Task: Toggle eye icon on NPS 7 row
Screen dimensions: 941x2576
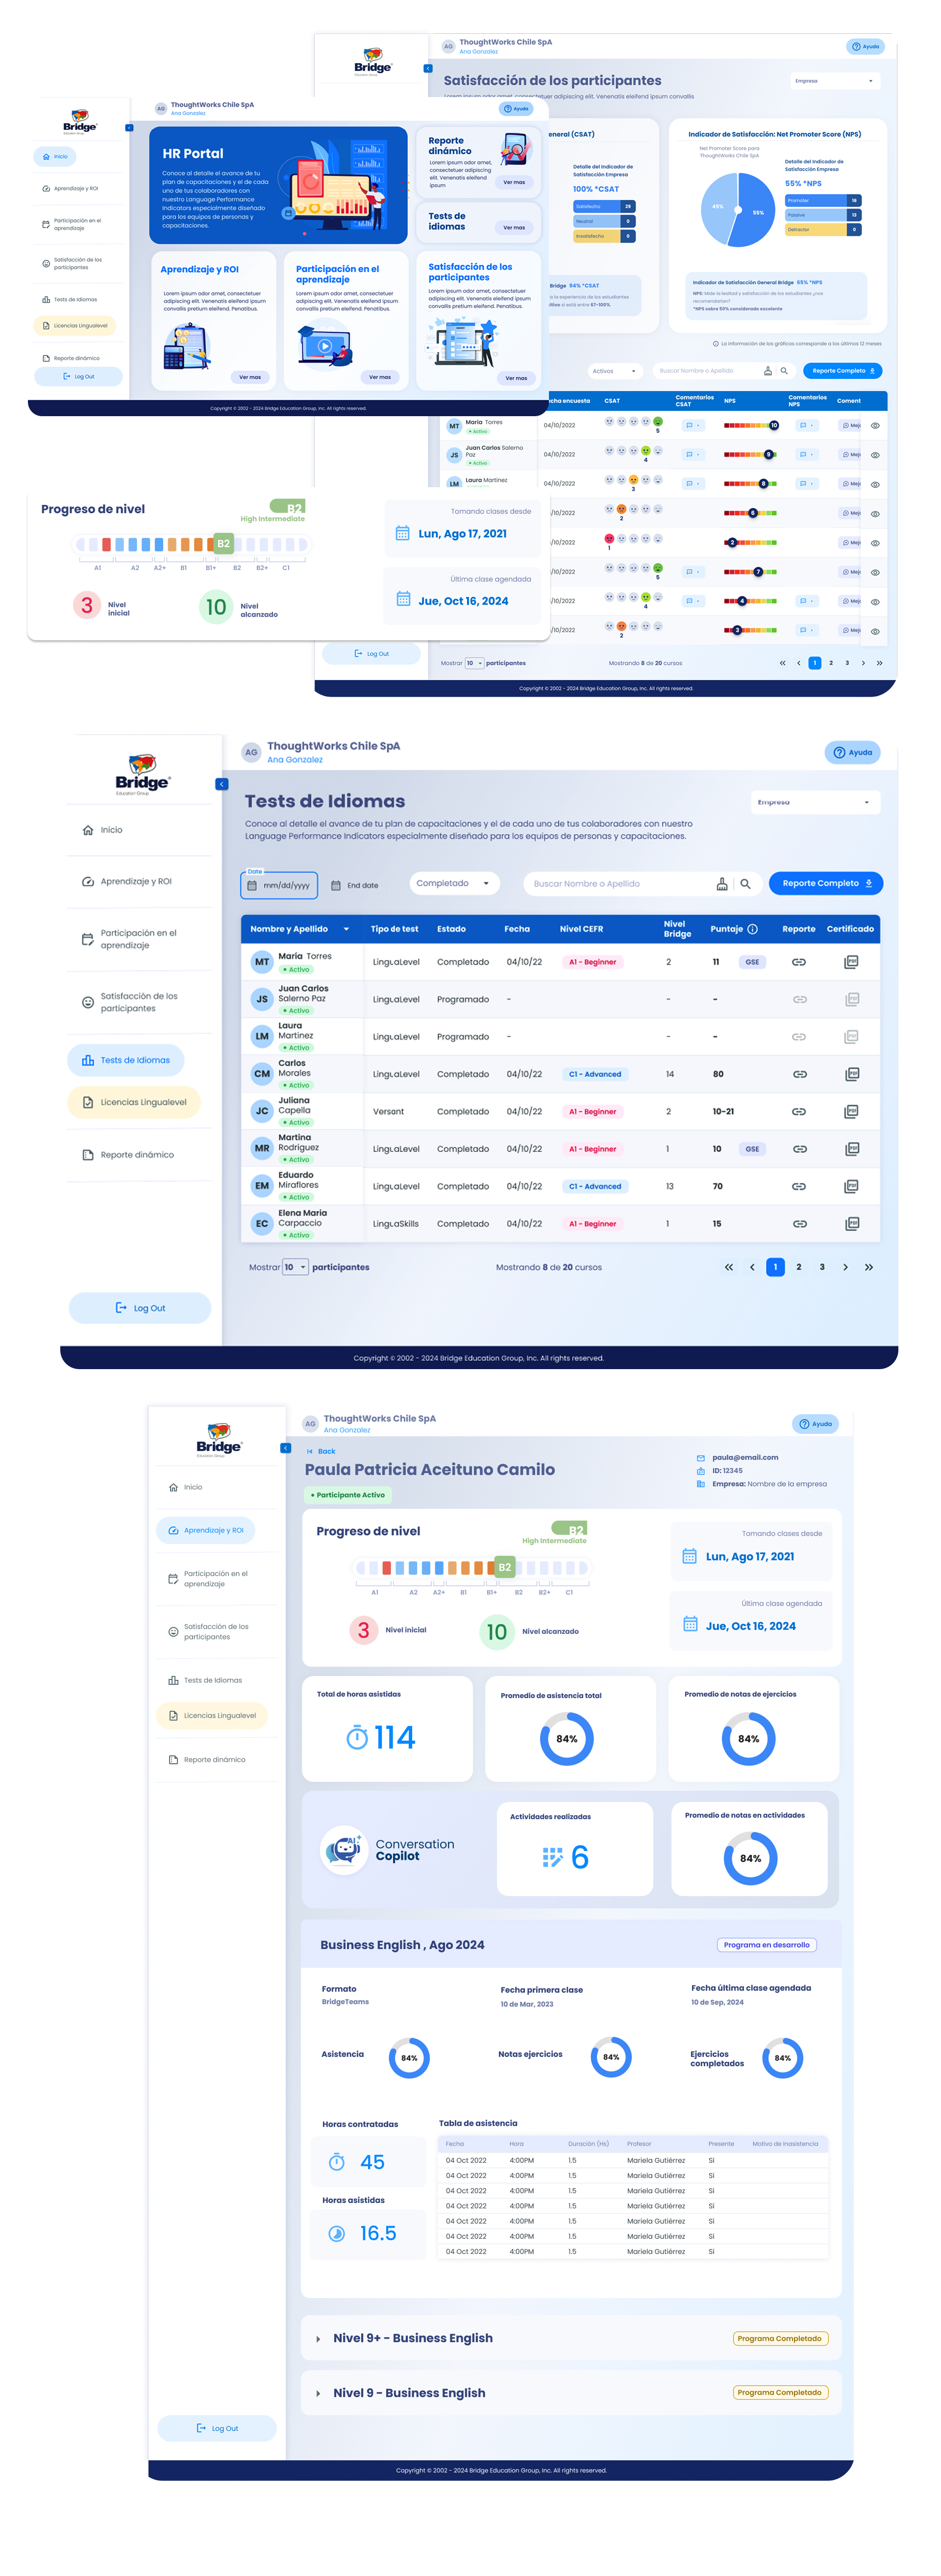Action: tap(875, 572)
